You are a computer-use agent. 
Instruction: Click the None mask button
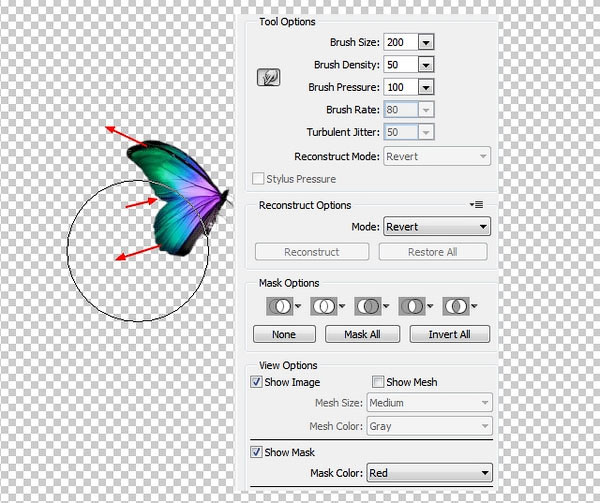(x=284, y=334)
